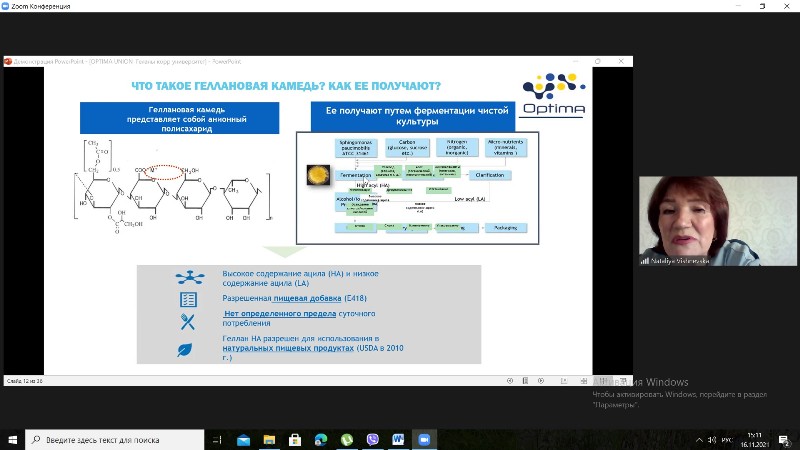Viewport: 800px width, 450px height.
Task: Click the slide title 'ЧТО ТАКОЕ ГЕЛЛАНОВАЯ КАМЕДЬ'
Action: 286,86
